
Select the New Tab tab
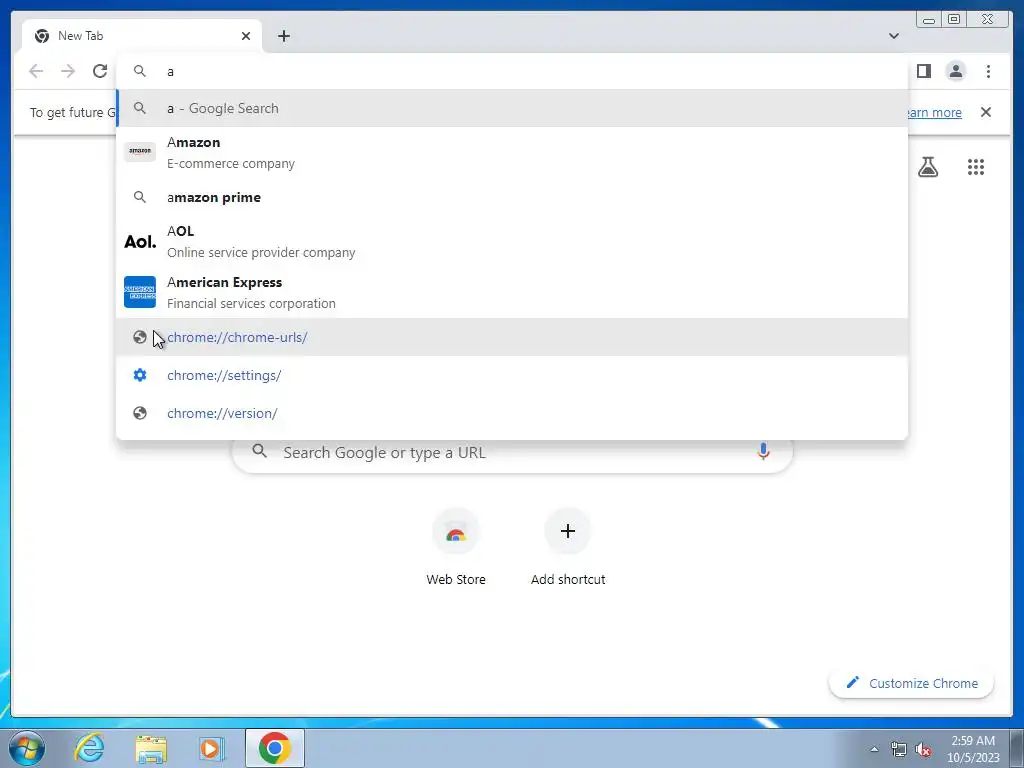click(142, 36)
